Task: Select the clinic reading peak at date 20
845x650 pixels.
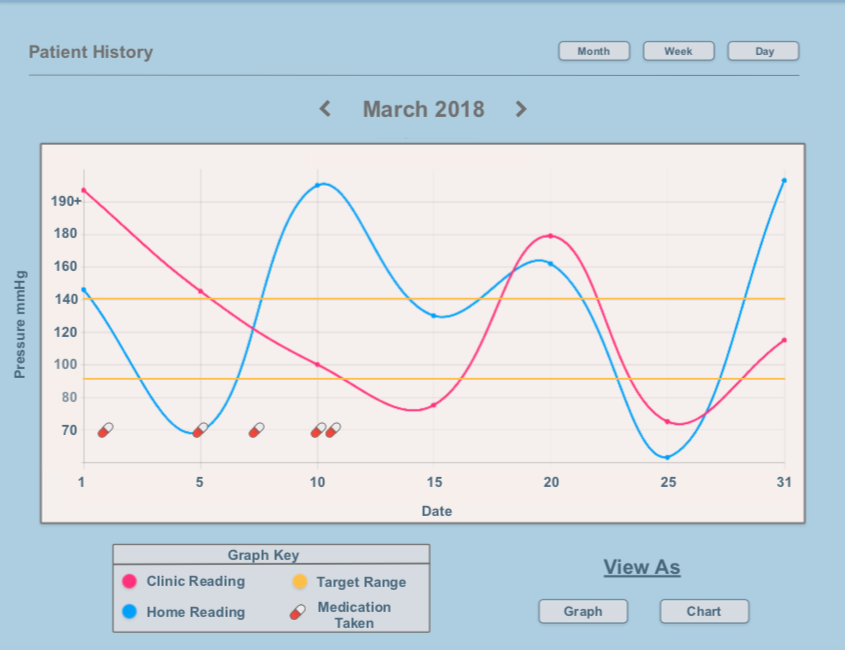Action: point(550,236)
